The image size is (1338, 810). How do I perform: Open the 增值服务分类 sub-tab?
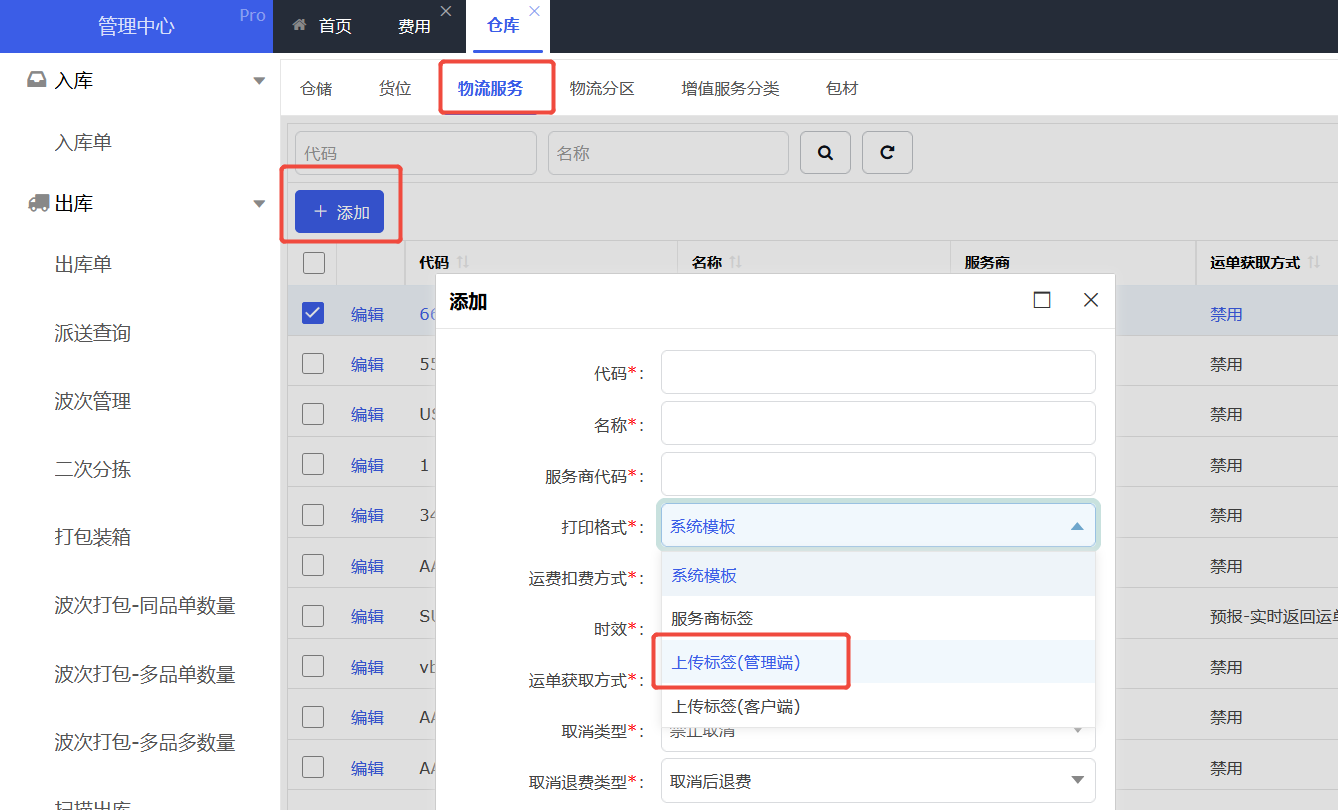[x=730, y=88]
